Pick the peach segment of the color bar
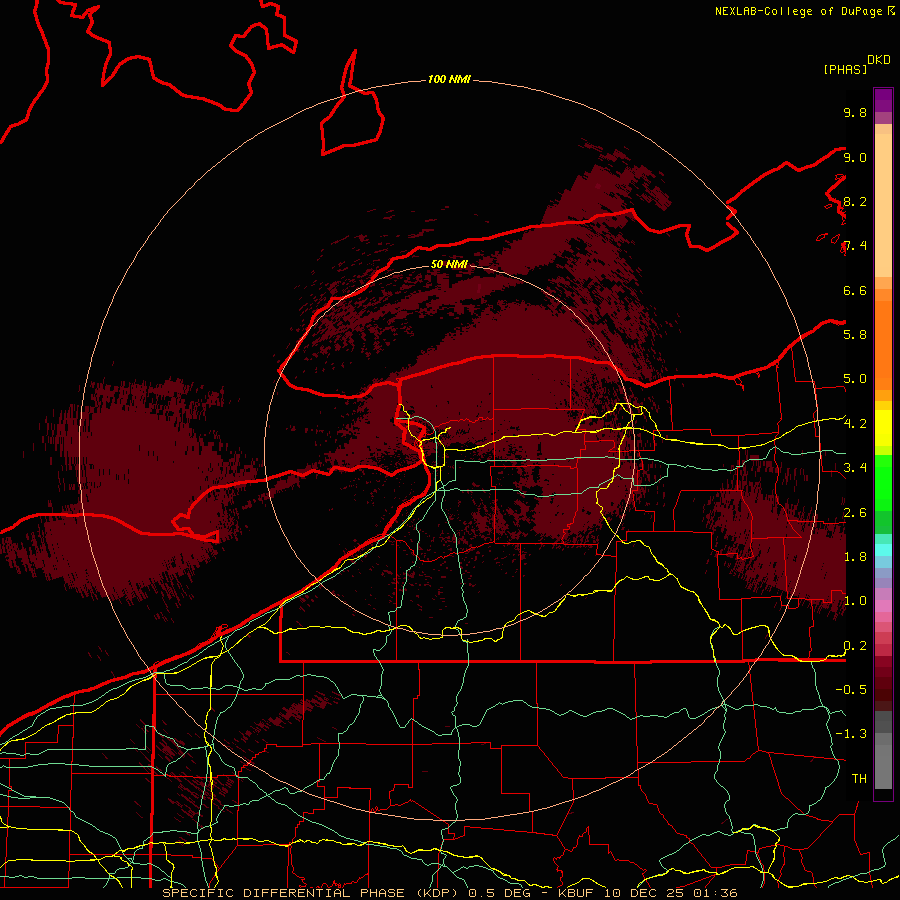 click(883, 205)
